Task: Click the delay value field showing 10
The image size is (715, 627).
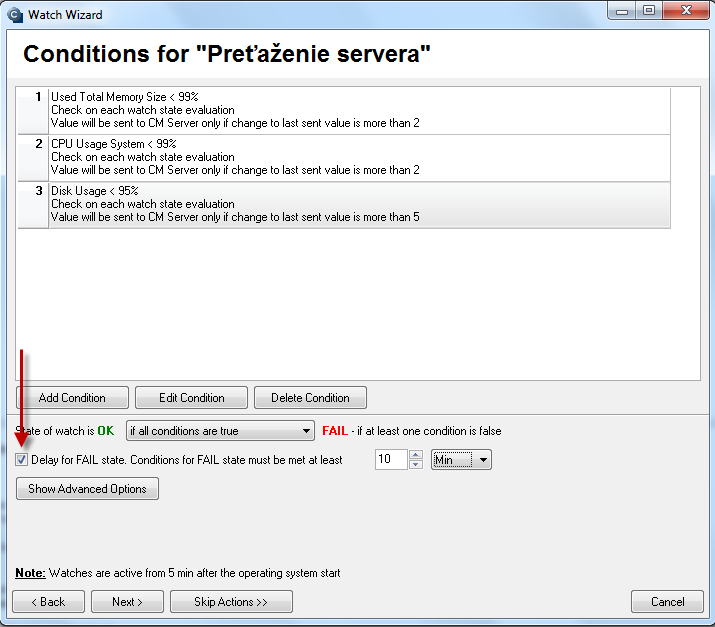Action: [391, 459]
